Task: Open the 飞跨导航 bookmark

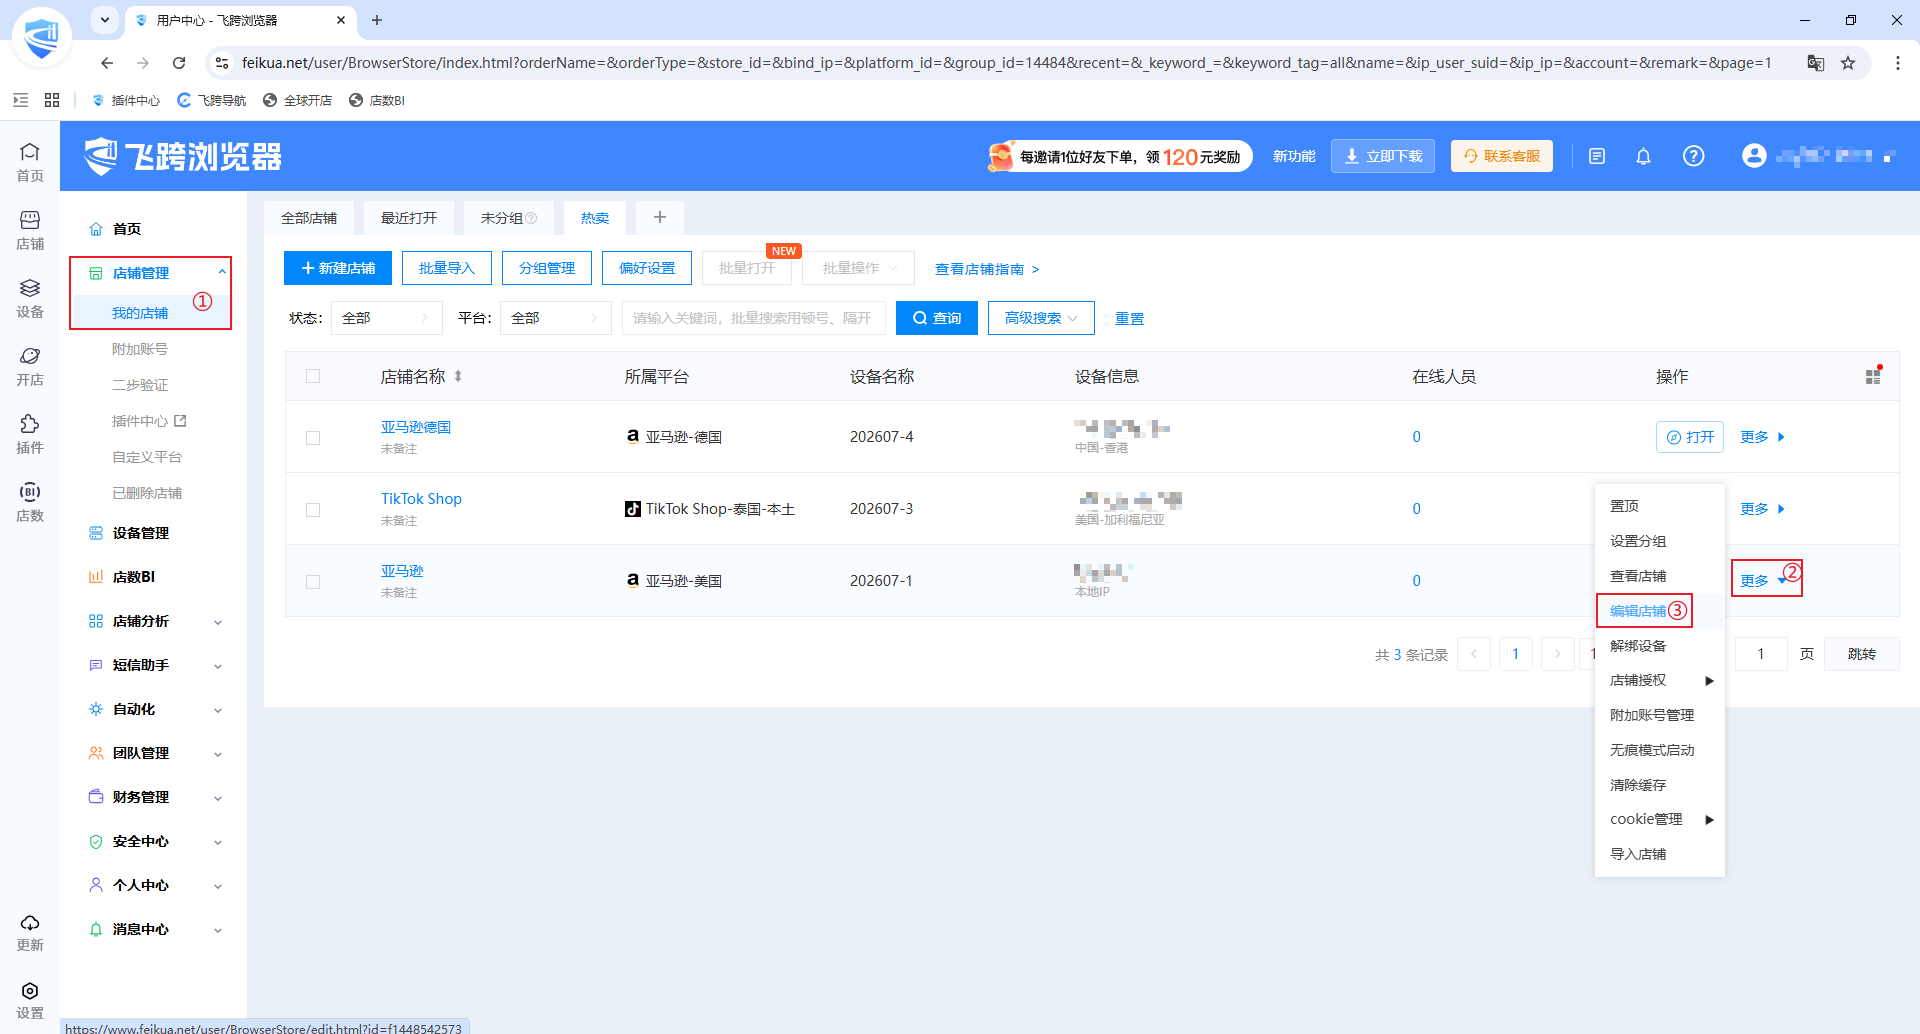Action: click(212, 100)
